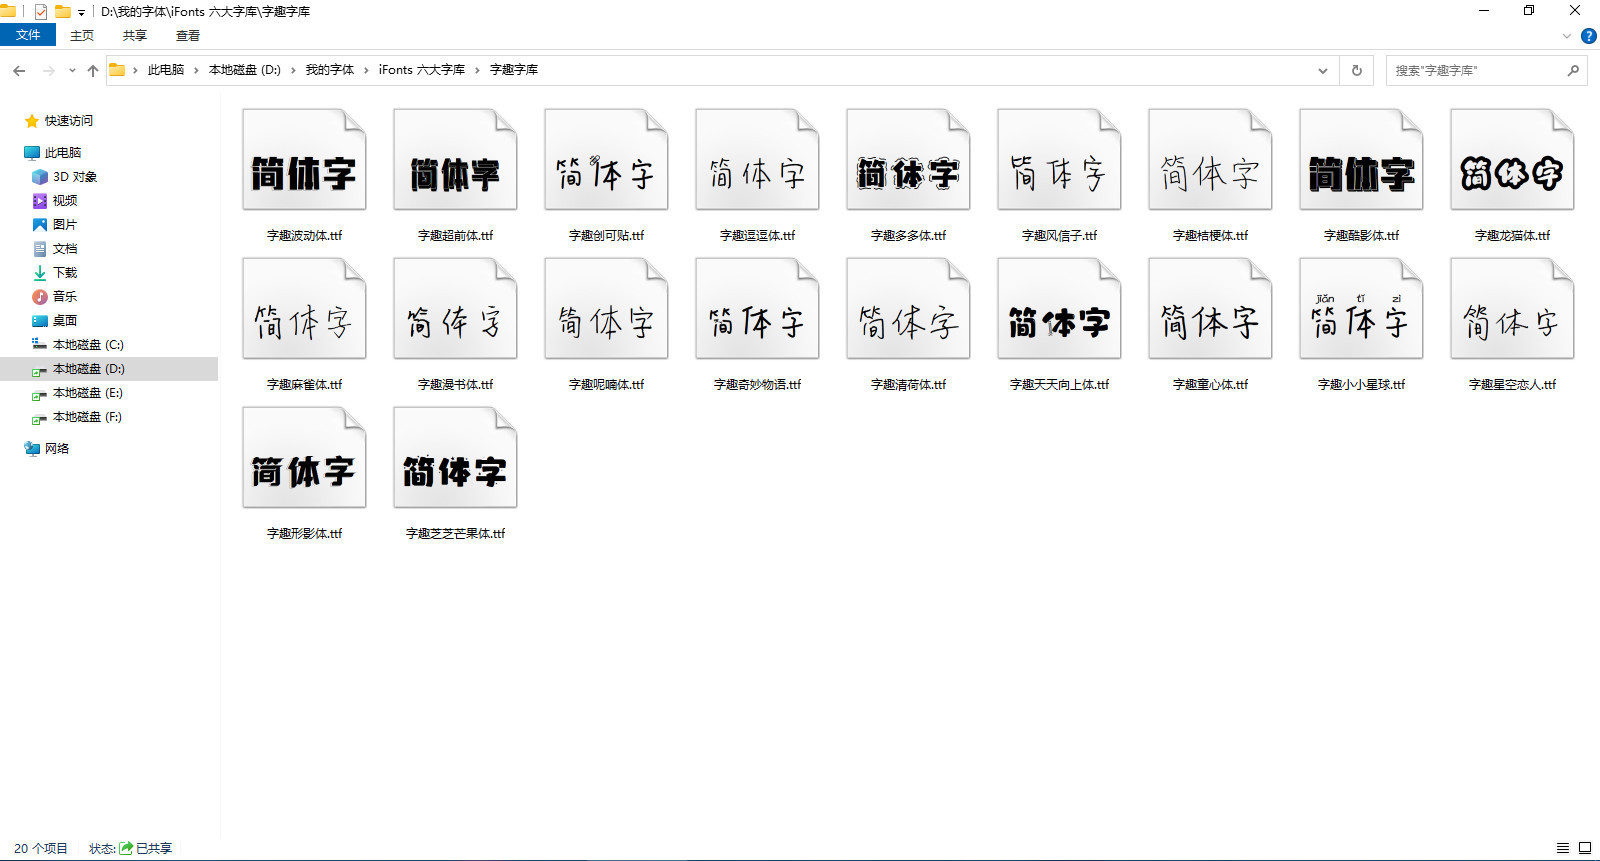This screenshot has height=861, width=1600.
Task: Open the 下载 folder in sidebar
Action: click(x=65, y=273)
